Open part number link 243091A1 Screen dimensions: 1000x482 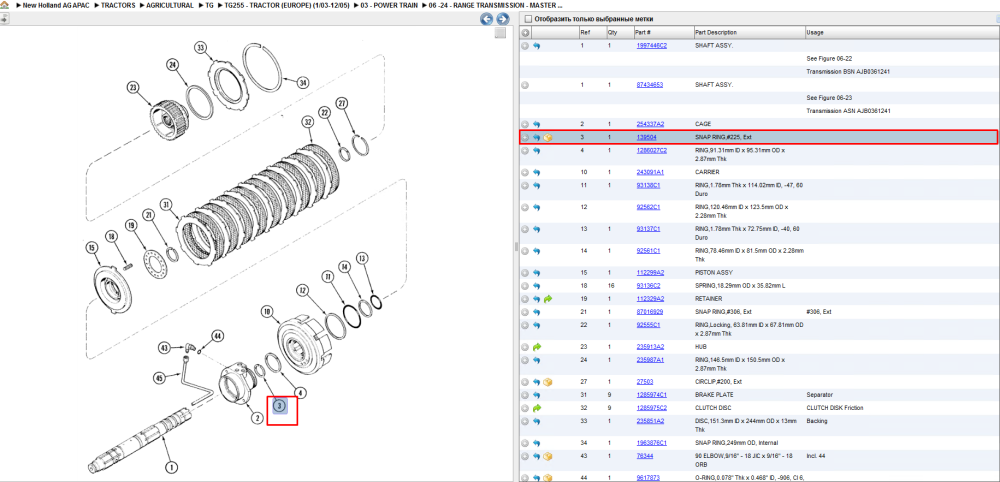point(650,172)
